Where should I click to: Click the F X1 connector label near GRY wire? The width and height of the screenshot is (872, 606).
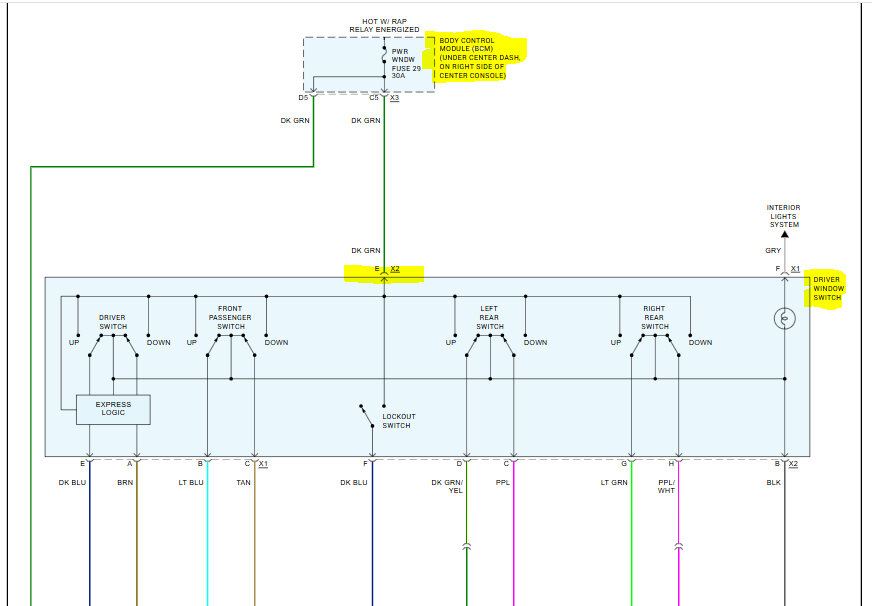[x=788, y=269]
